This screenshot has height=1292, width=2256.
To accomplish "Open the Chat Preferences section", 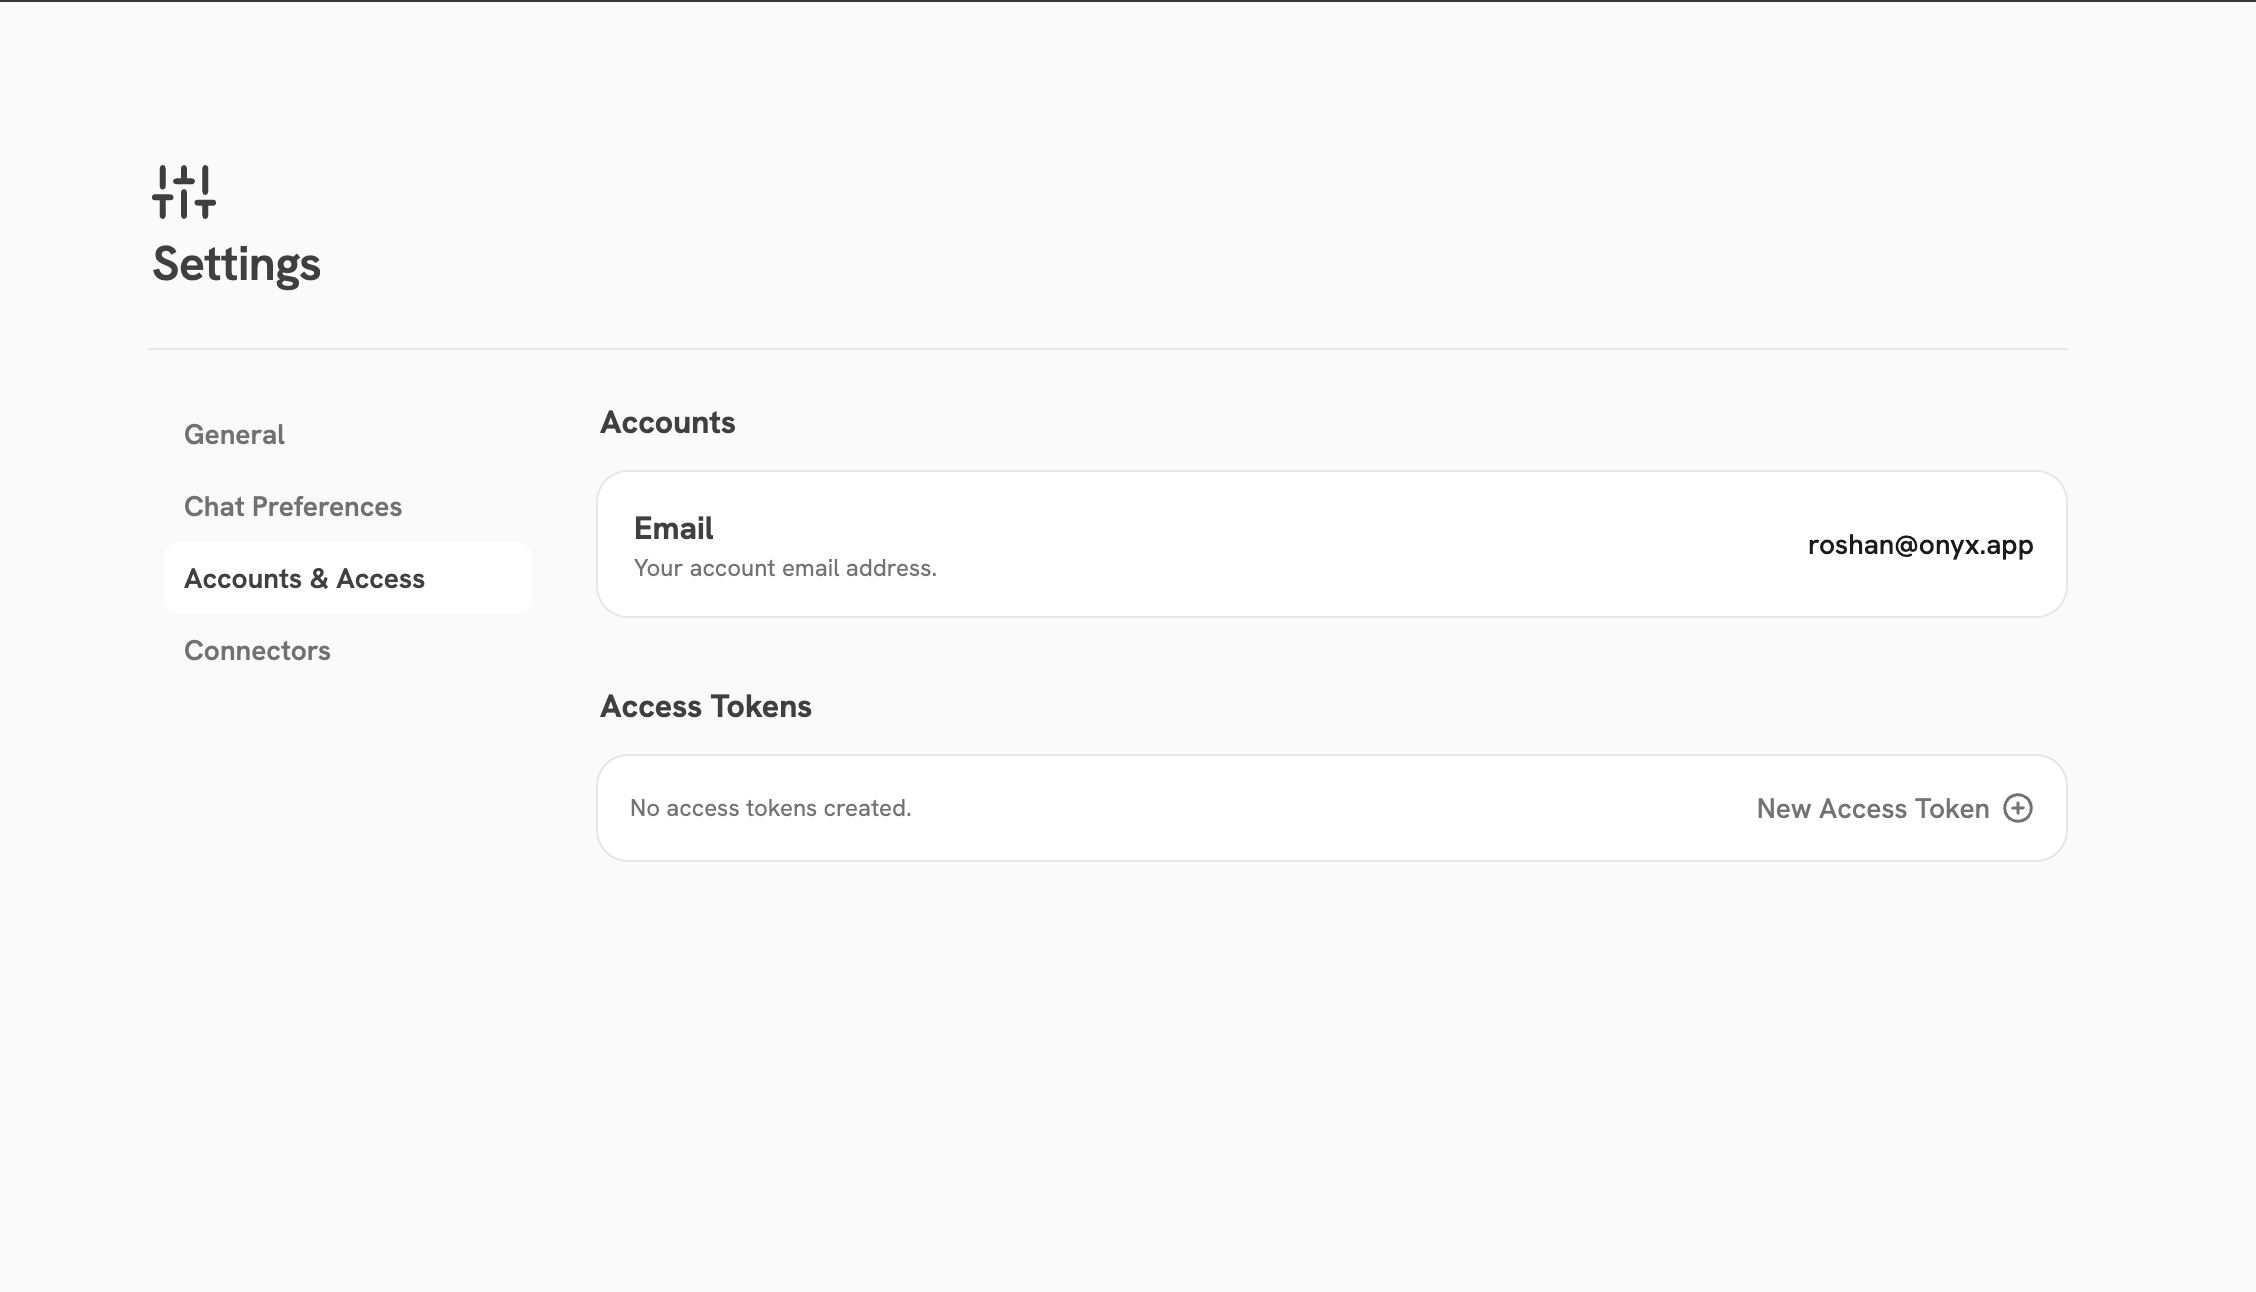I will (x=292, y=506).
